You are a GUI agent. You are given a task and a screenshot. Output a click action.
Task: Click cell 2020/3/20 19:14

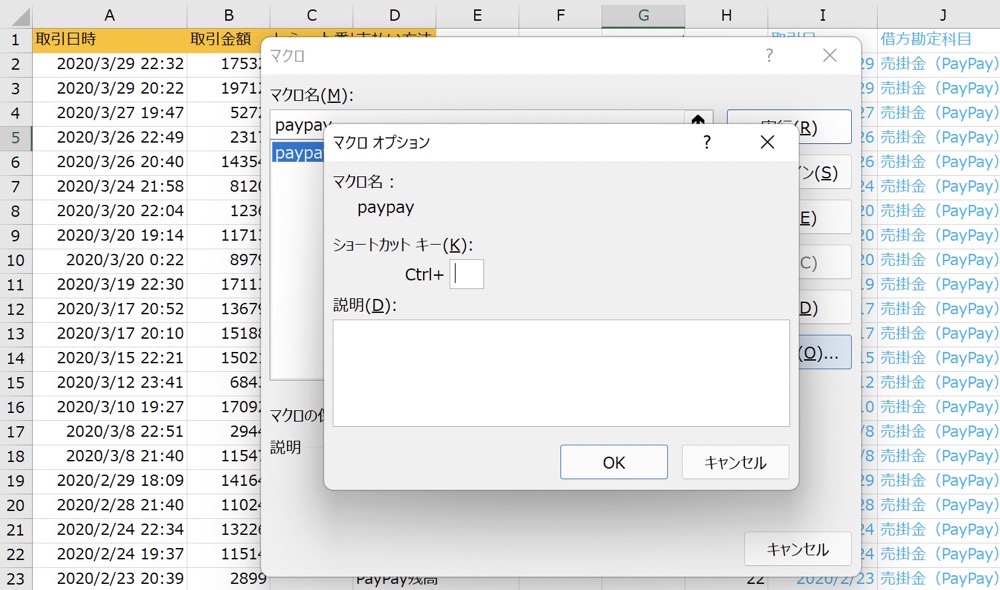click(x=110, y=235)
